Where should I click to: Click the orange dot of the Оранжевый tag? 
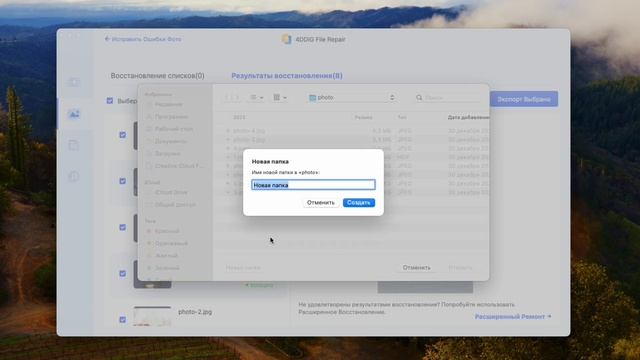coord(149,243)
